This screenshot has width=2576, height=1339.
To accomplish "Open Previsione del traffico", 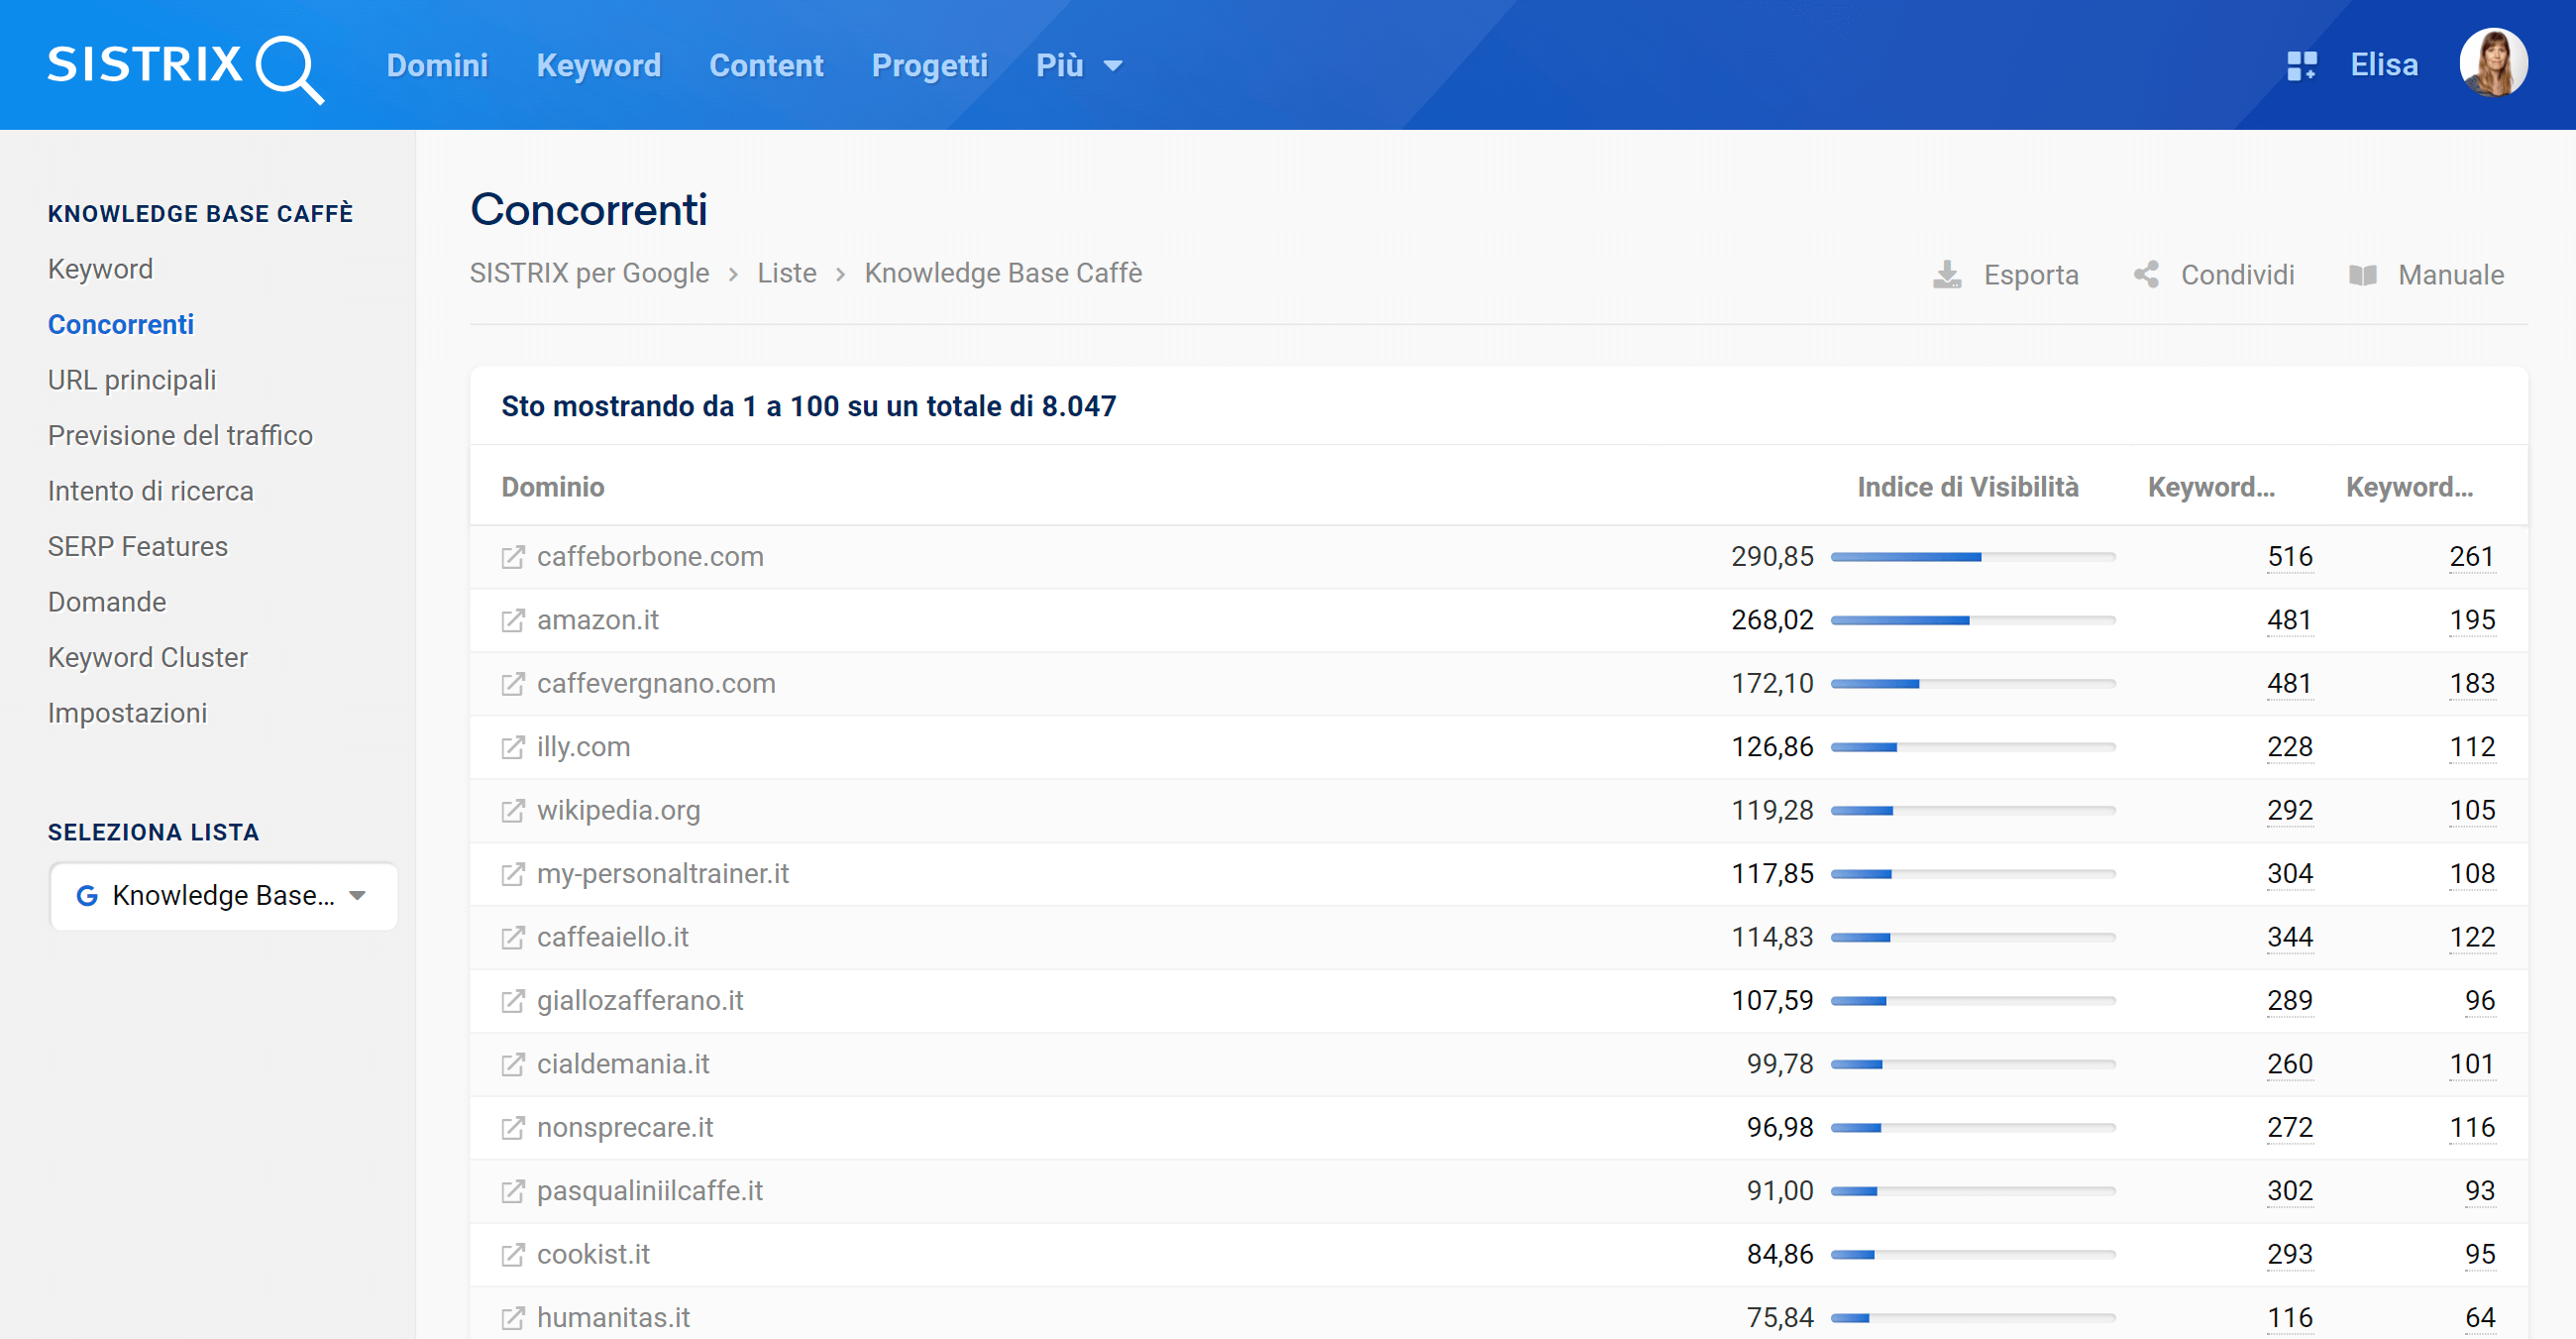I will (x=180, y=436).
